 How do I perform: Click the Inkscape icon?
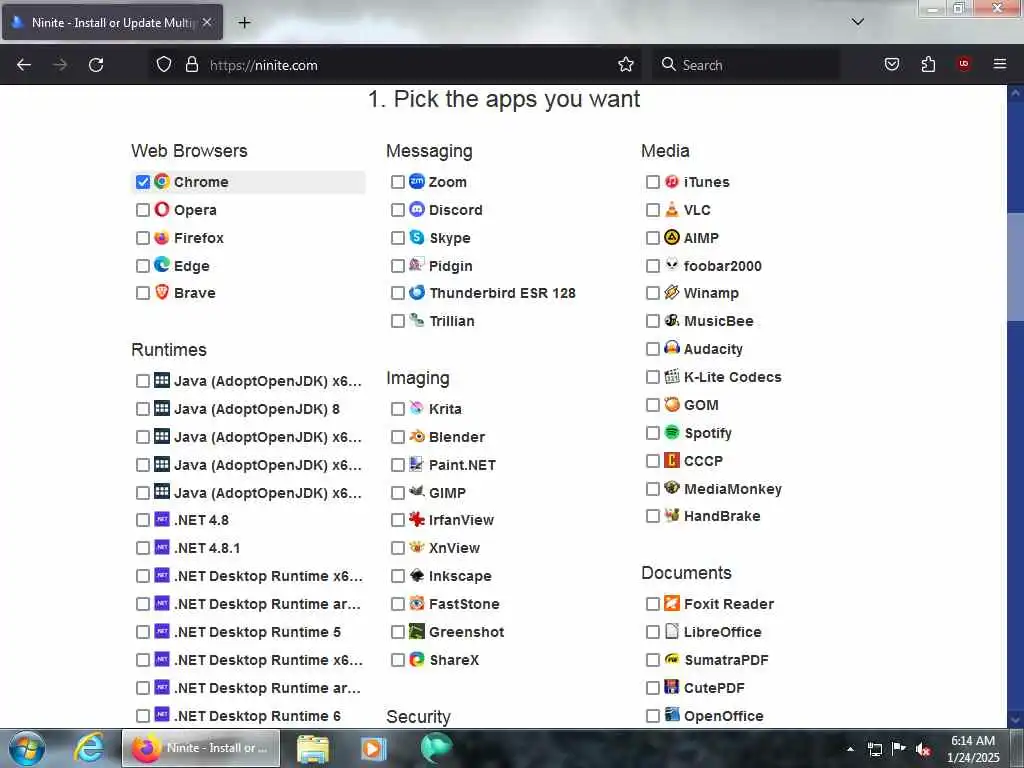coord(417,575)
